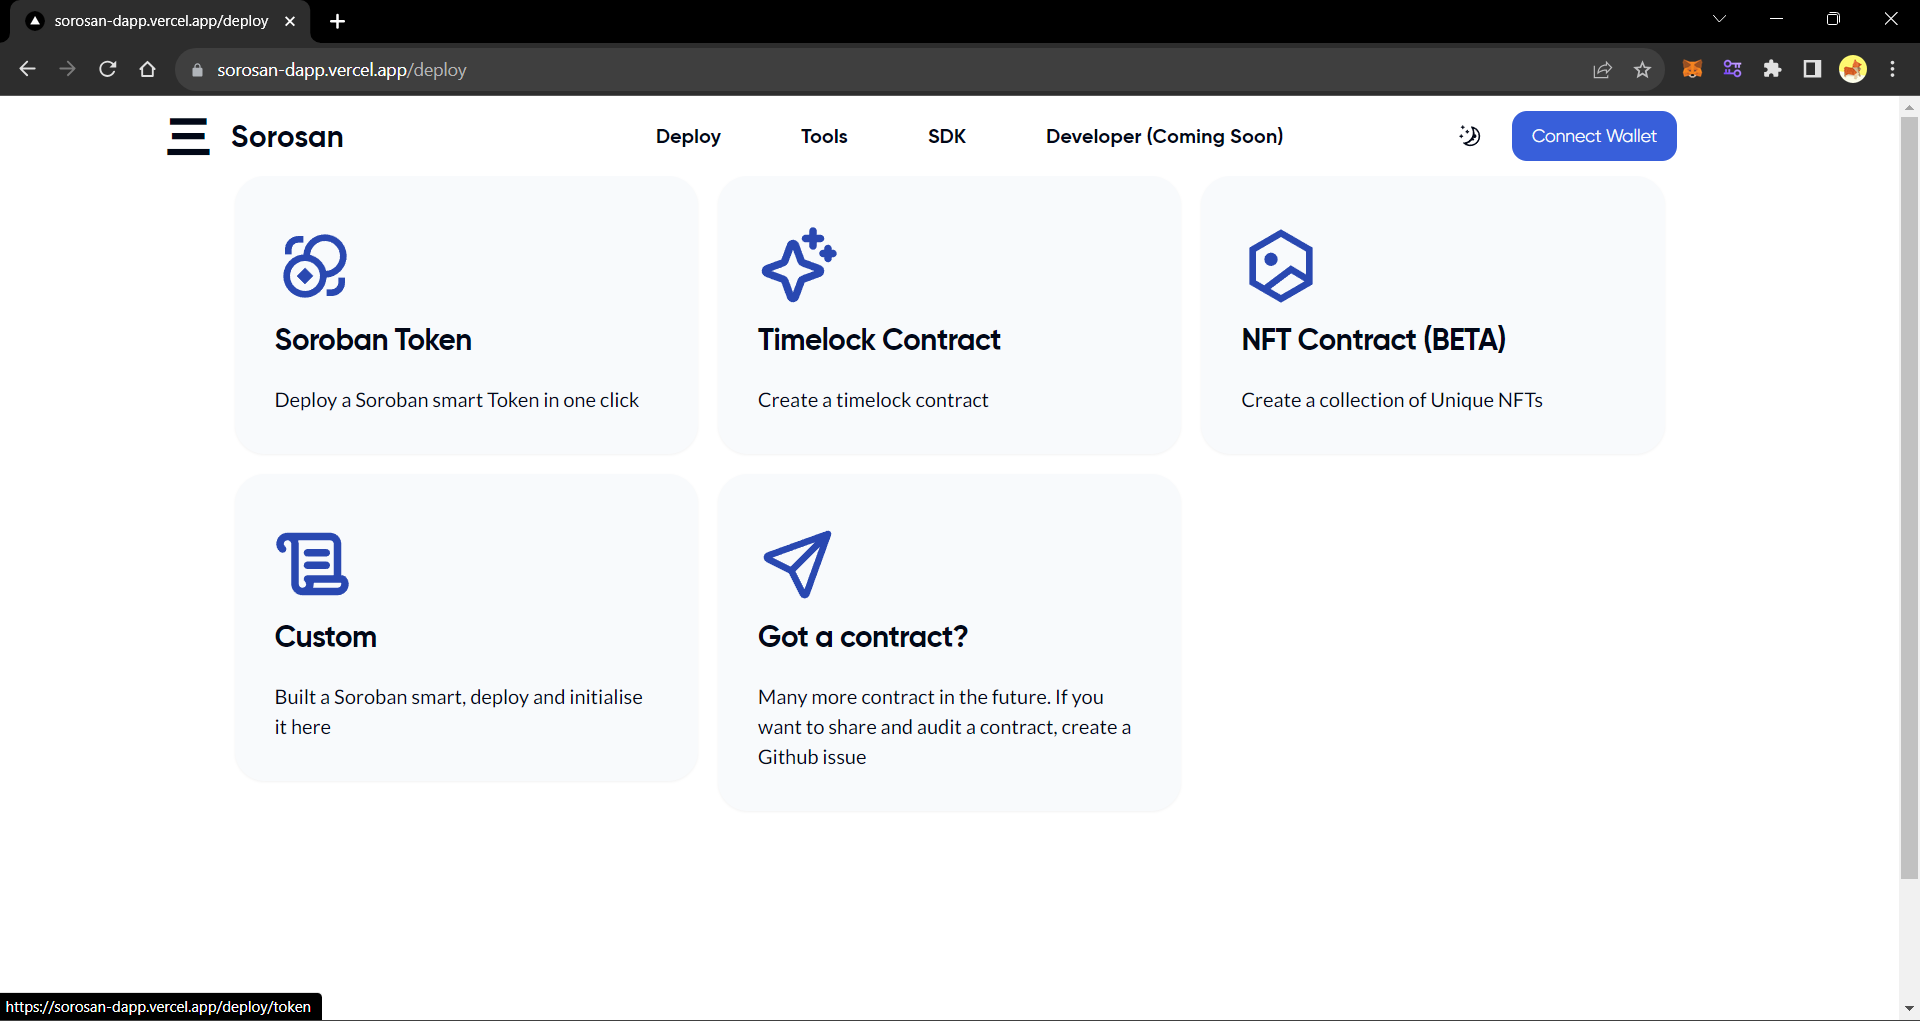
Task: Open a new browser tab
Action: tap(337, 21)
